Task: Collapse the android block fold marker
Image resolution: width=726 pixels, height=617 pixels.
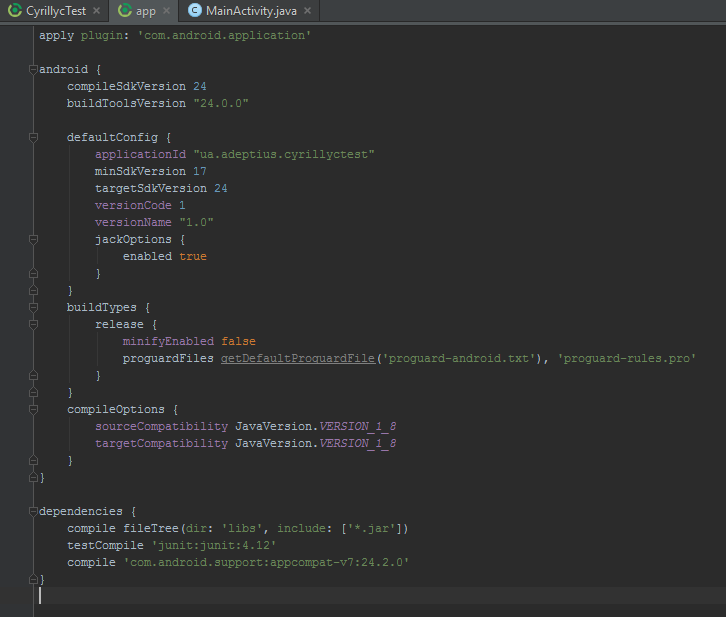Action: [x=33, y=70]
